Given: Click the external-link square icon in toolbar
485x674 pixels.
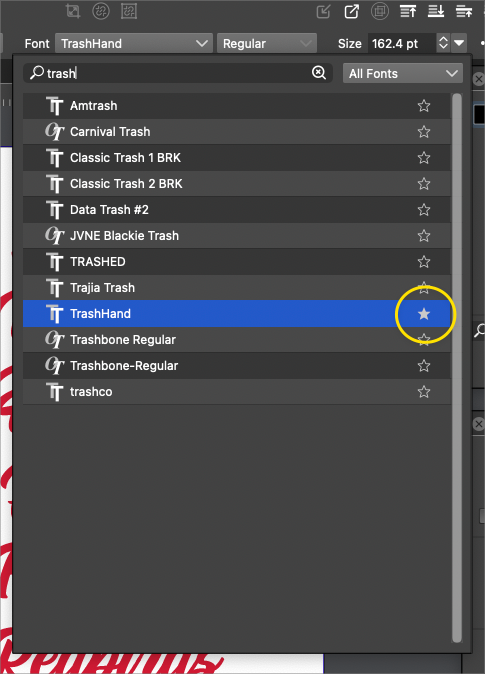Looking at the screenshot, I should click(352, 11).
